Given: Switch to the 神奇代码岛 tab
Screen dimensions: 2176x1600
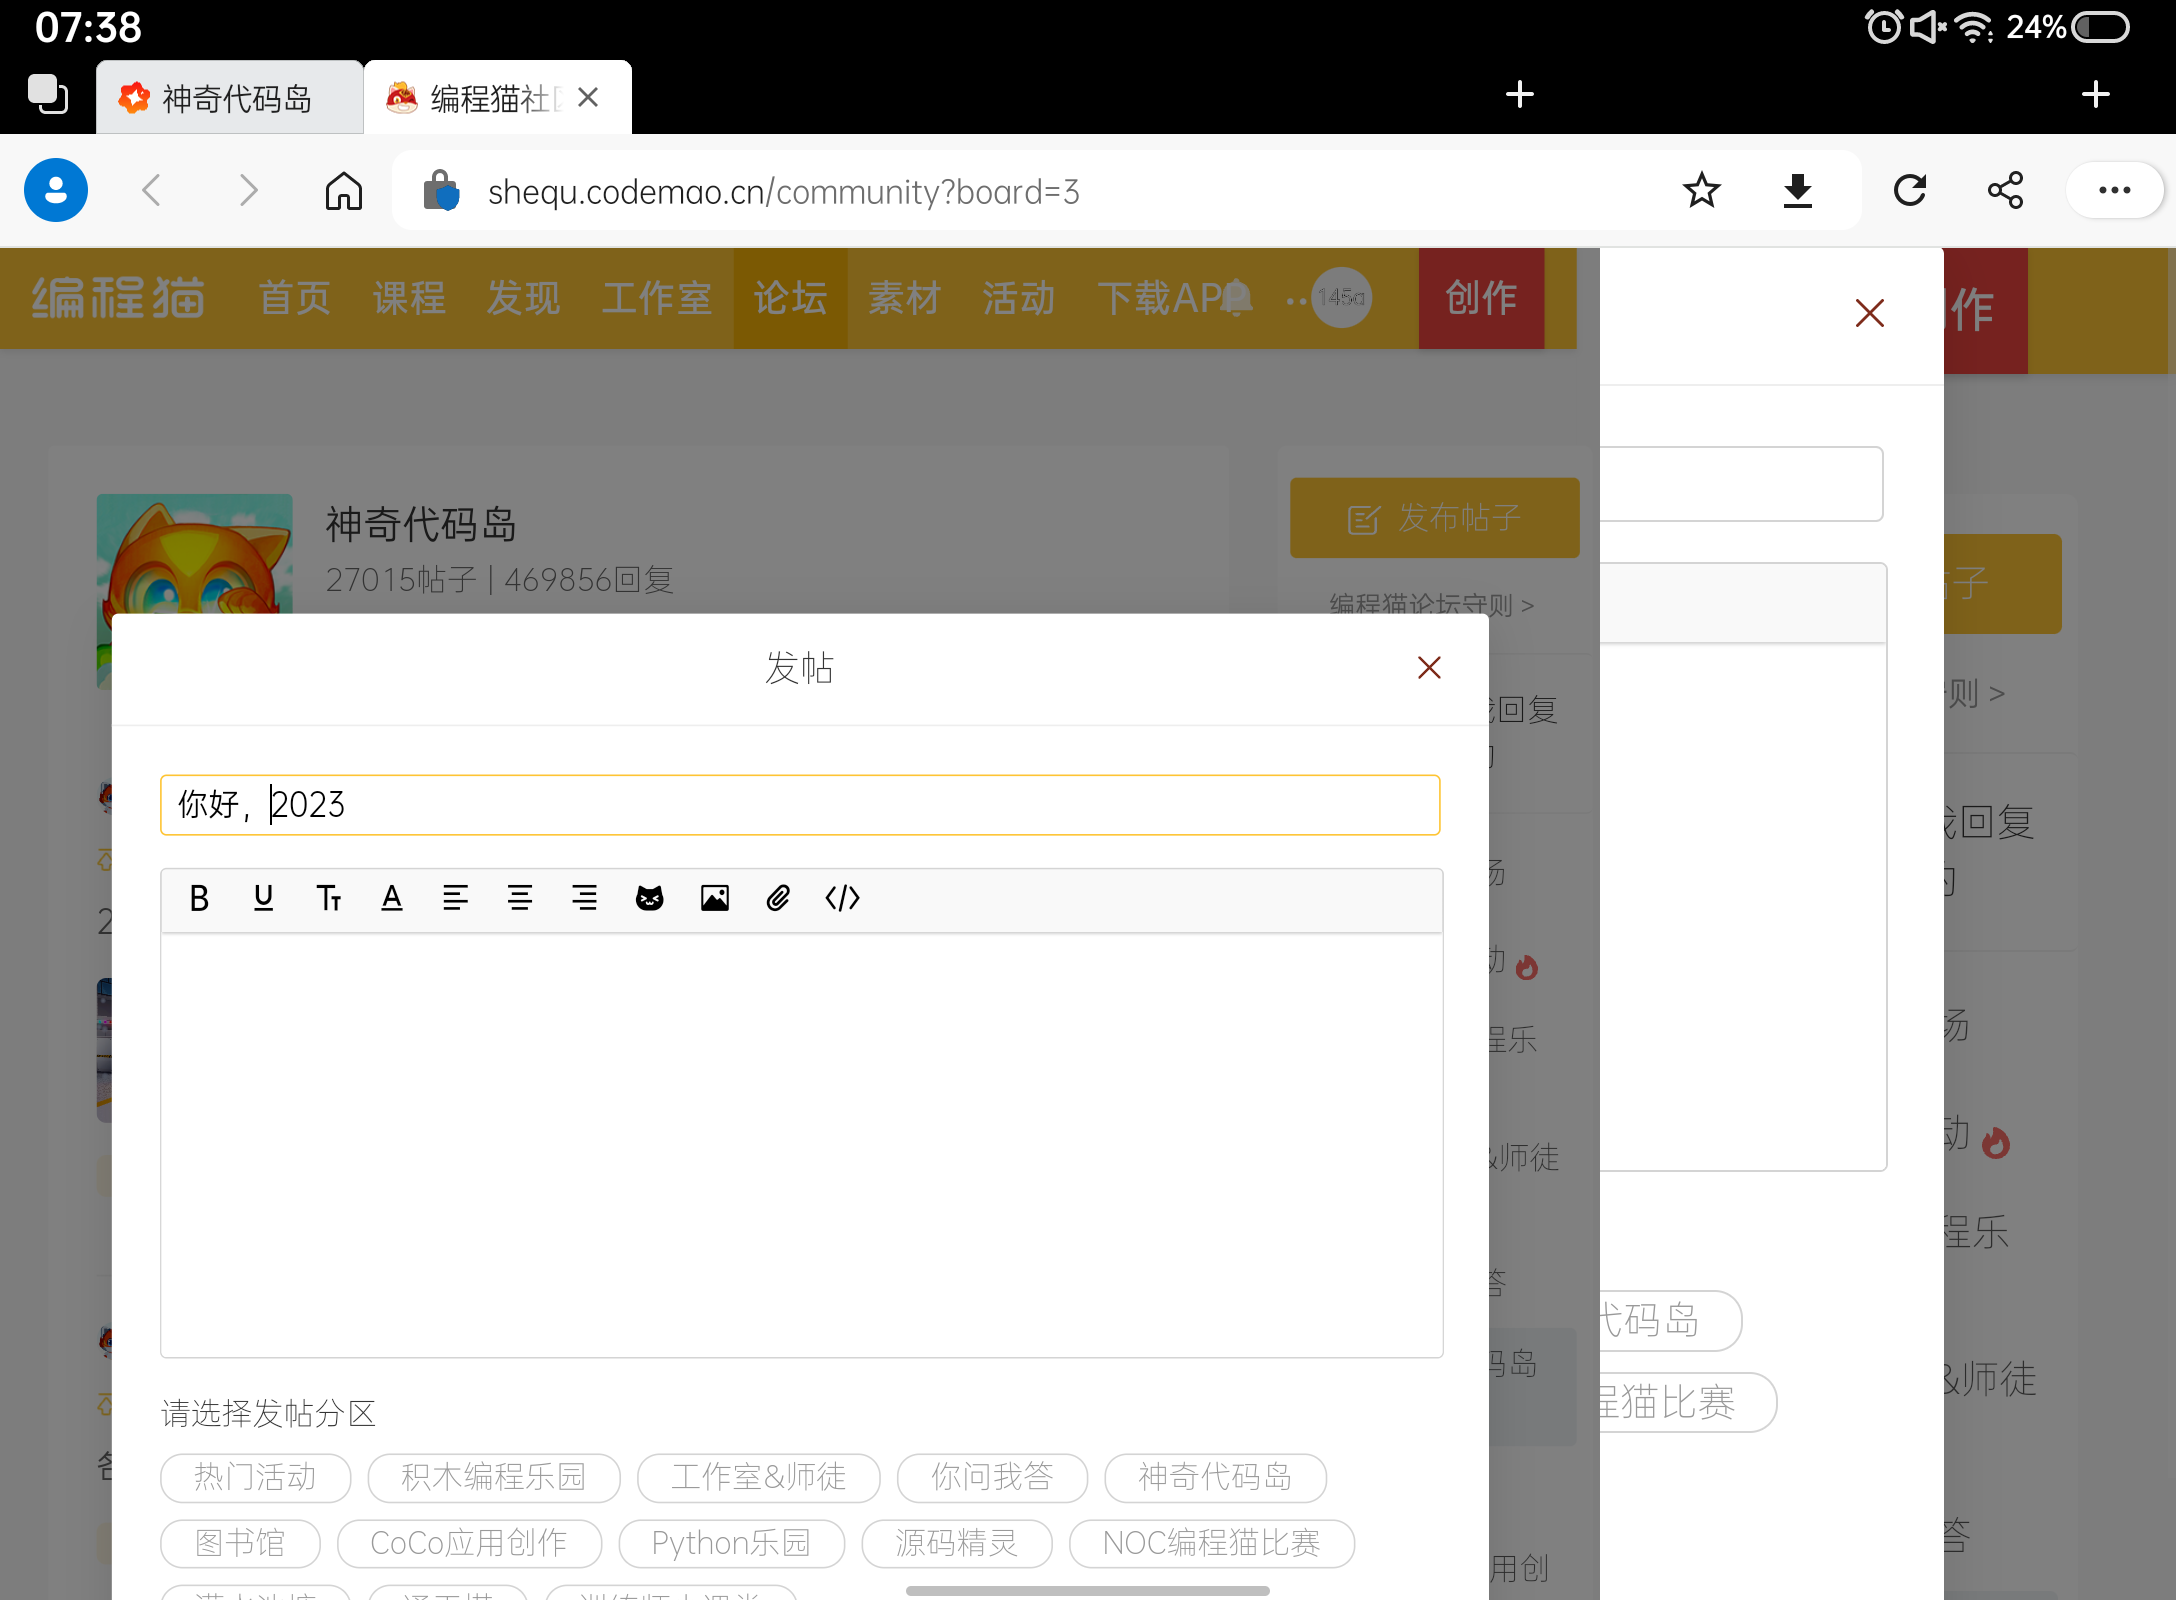Looking at the screenshot, I should point(230,97).
